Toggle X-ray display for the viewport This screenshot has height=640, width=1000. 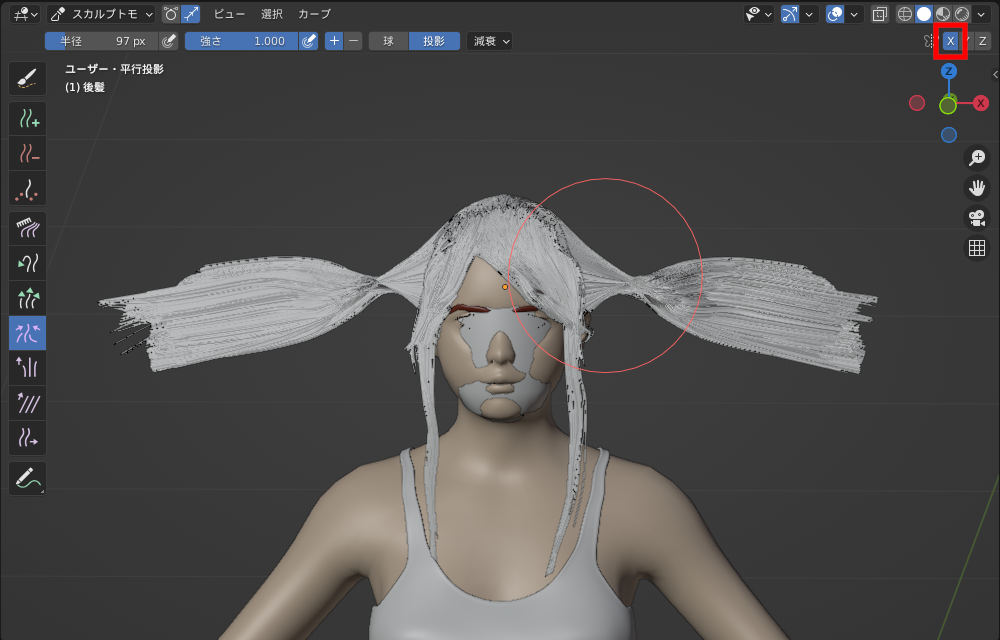[x=879, y=14]
